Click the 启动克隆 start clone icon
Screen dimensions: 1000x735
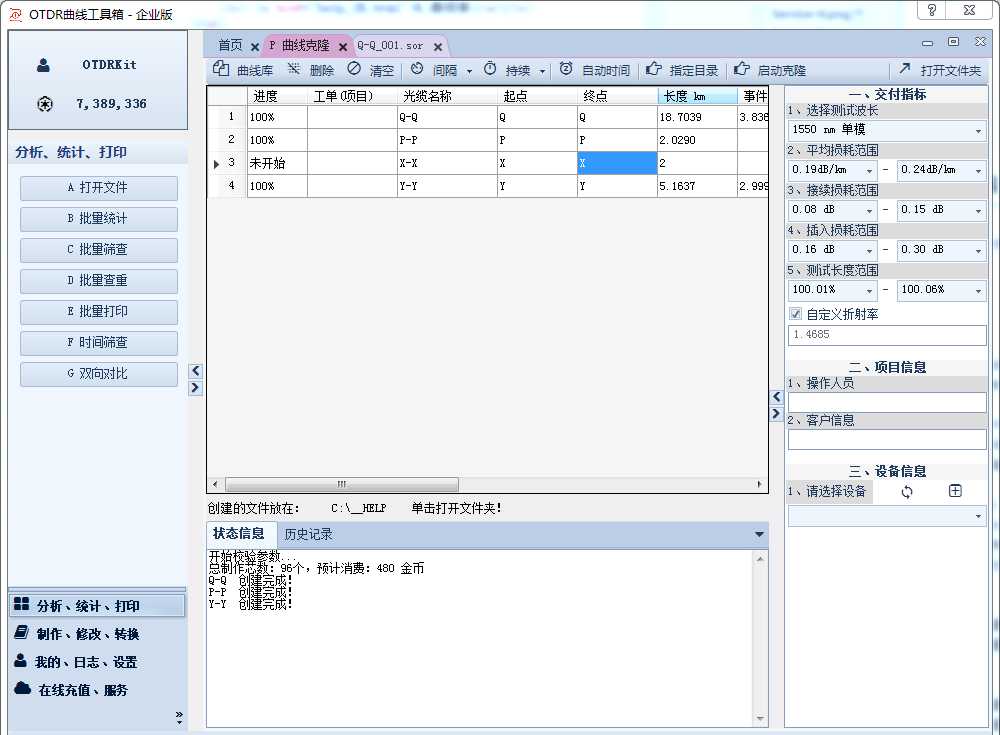coord(741,70)
